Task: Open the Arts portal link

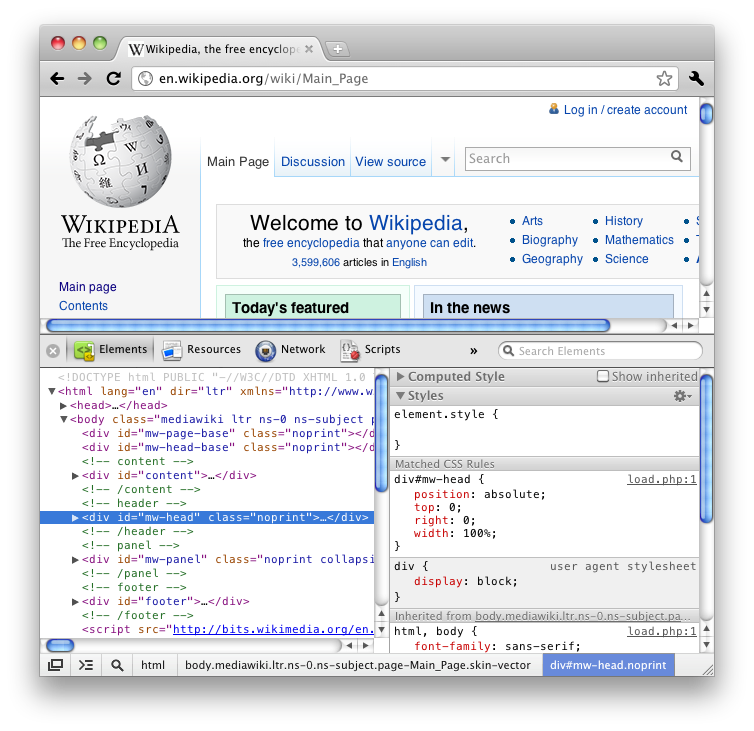Action: pyautogui.click(x=532, y=221)
